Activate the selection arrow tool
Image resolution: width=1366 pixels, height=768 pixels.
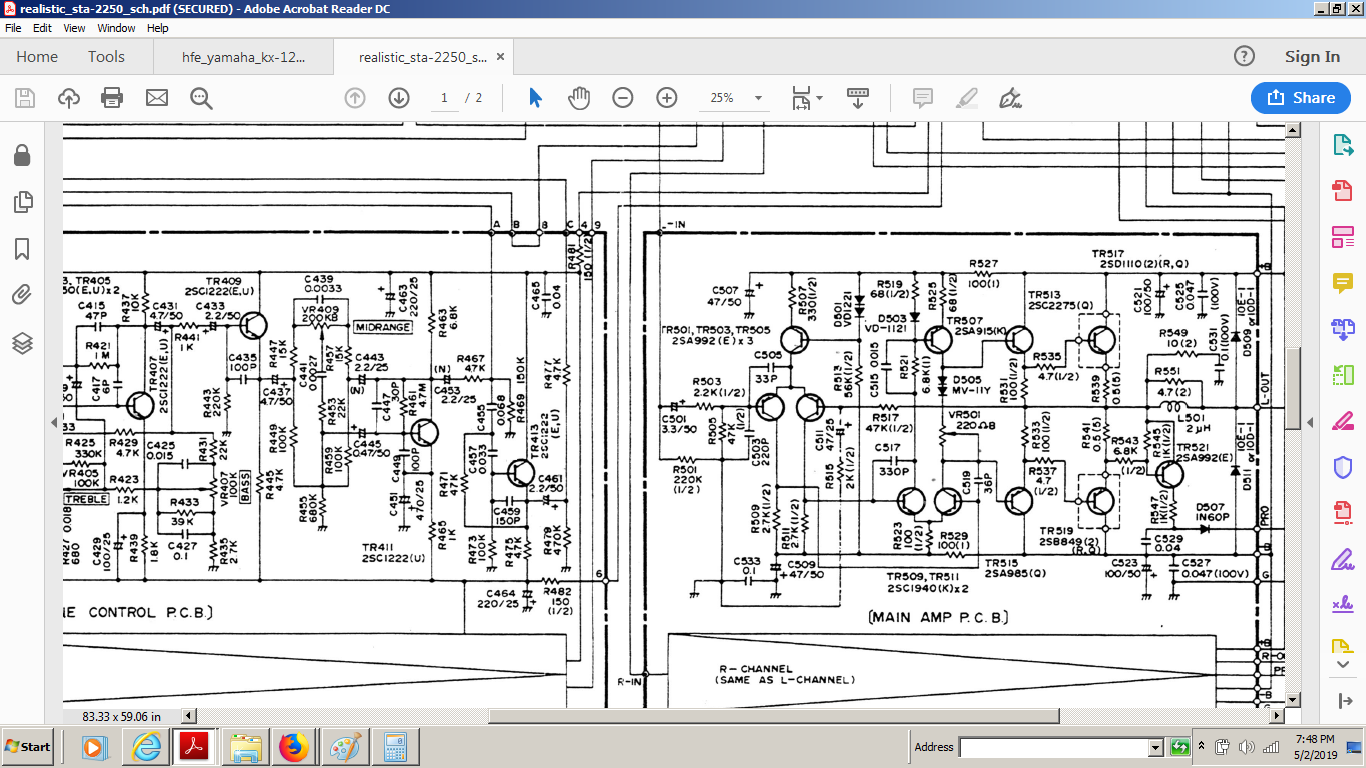click(x=535, y=98)
